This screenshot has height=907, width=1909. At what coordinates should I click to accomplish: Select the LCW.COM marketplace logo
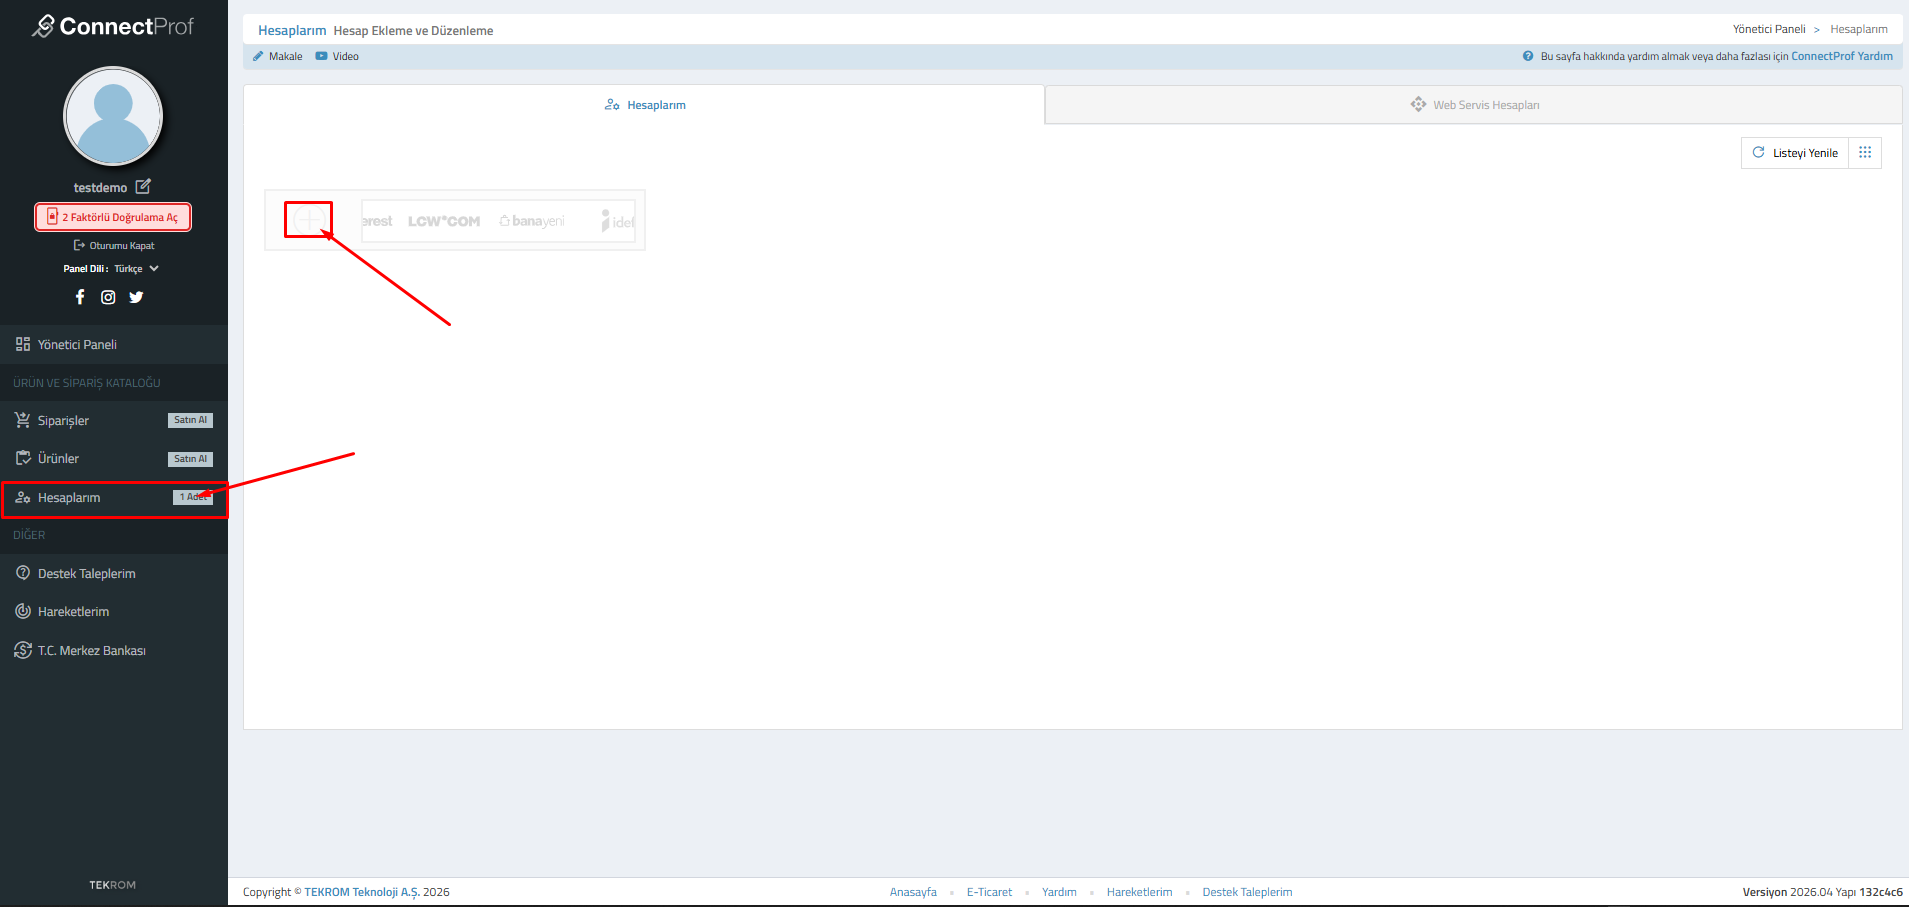(444, 221)
